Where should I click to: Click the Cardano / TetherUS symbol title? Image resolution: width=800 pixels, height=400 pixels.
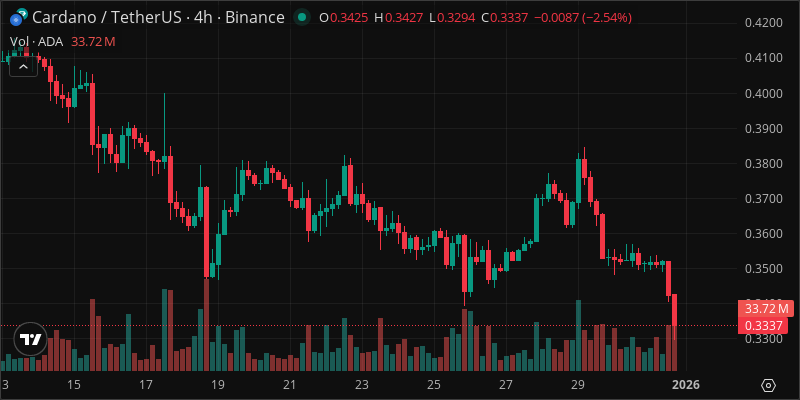[158, 17]
